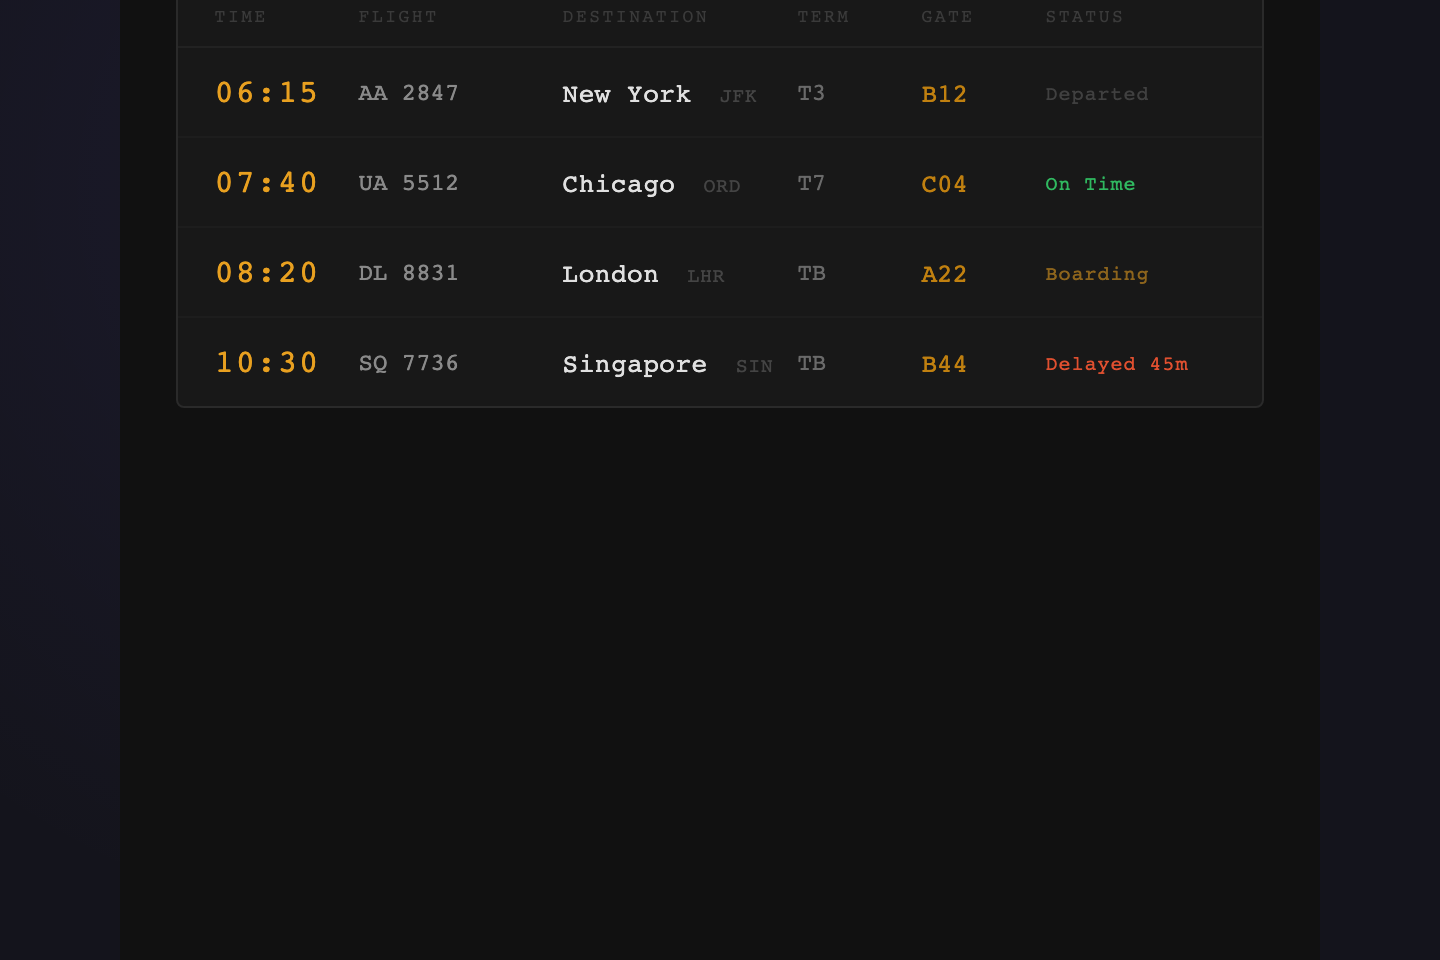Click the GATE column header
Image resolution: width=1440 pixels, height=960 pixels.
pos(947,17)
